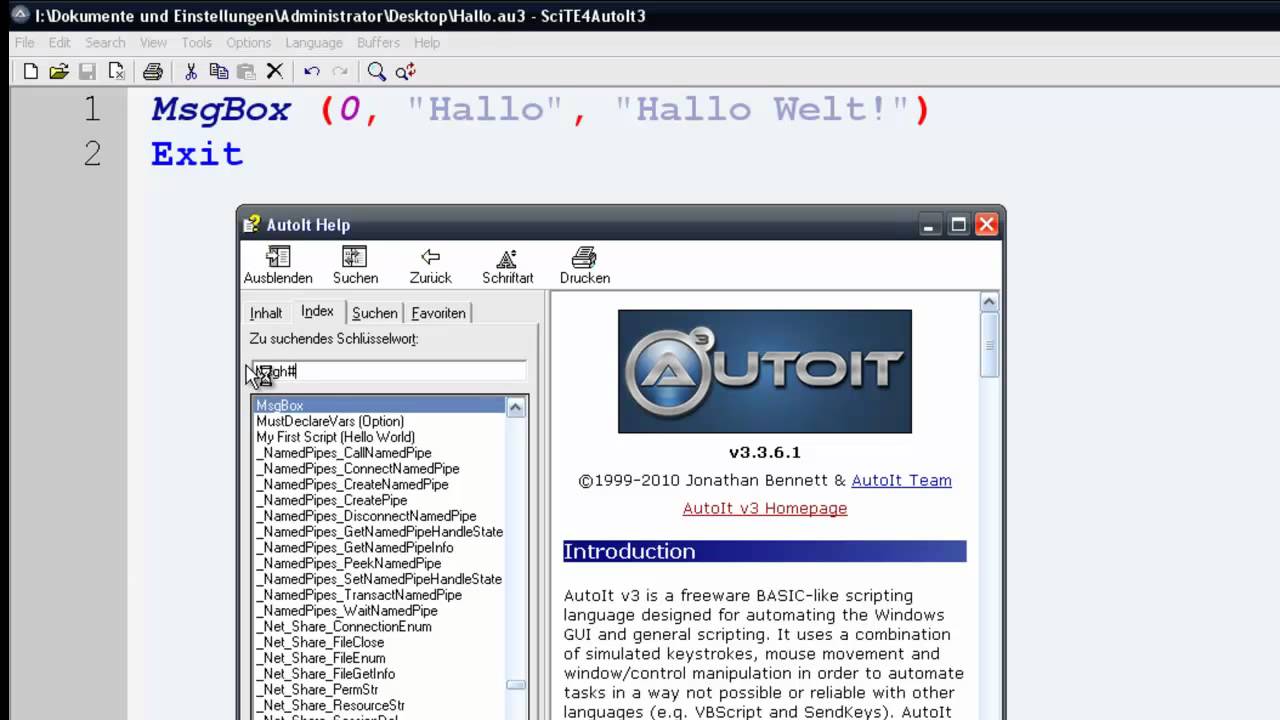Open the File menu in SciTE
Image resolution: width=1280 pixels, height=720 pixels.
25,43
